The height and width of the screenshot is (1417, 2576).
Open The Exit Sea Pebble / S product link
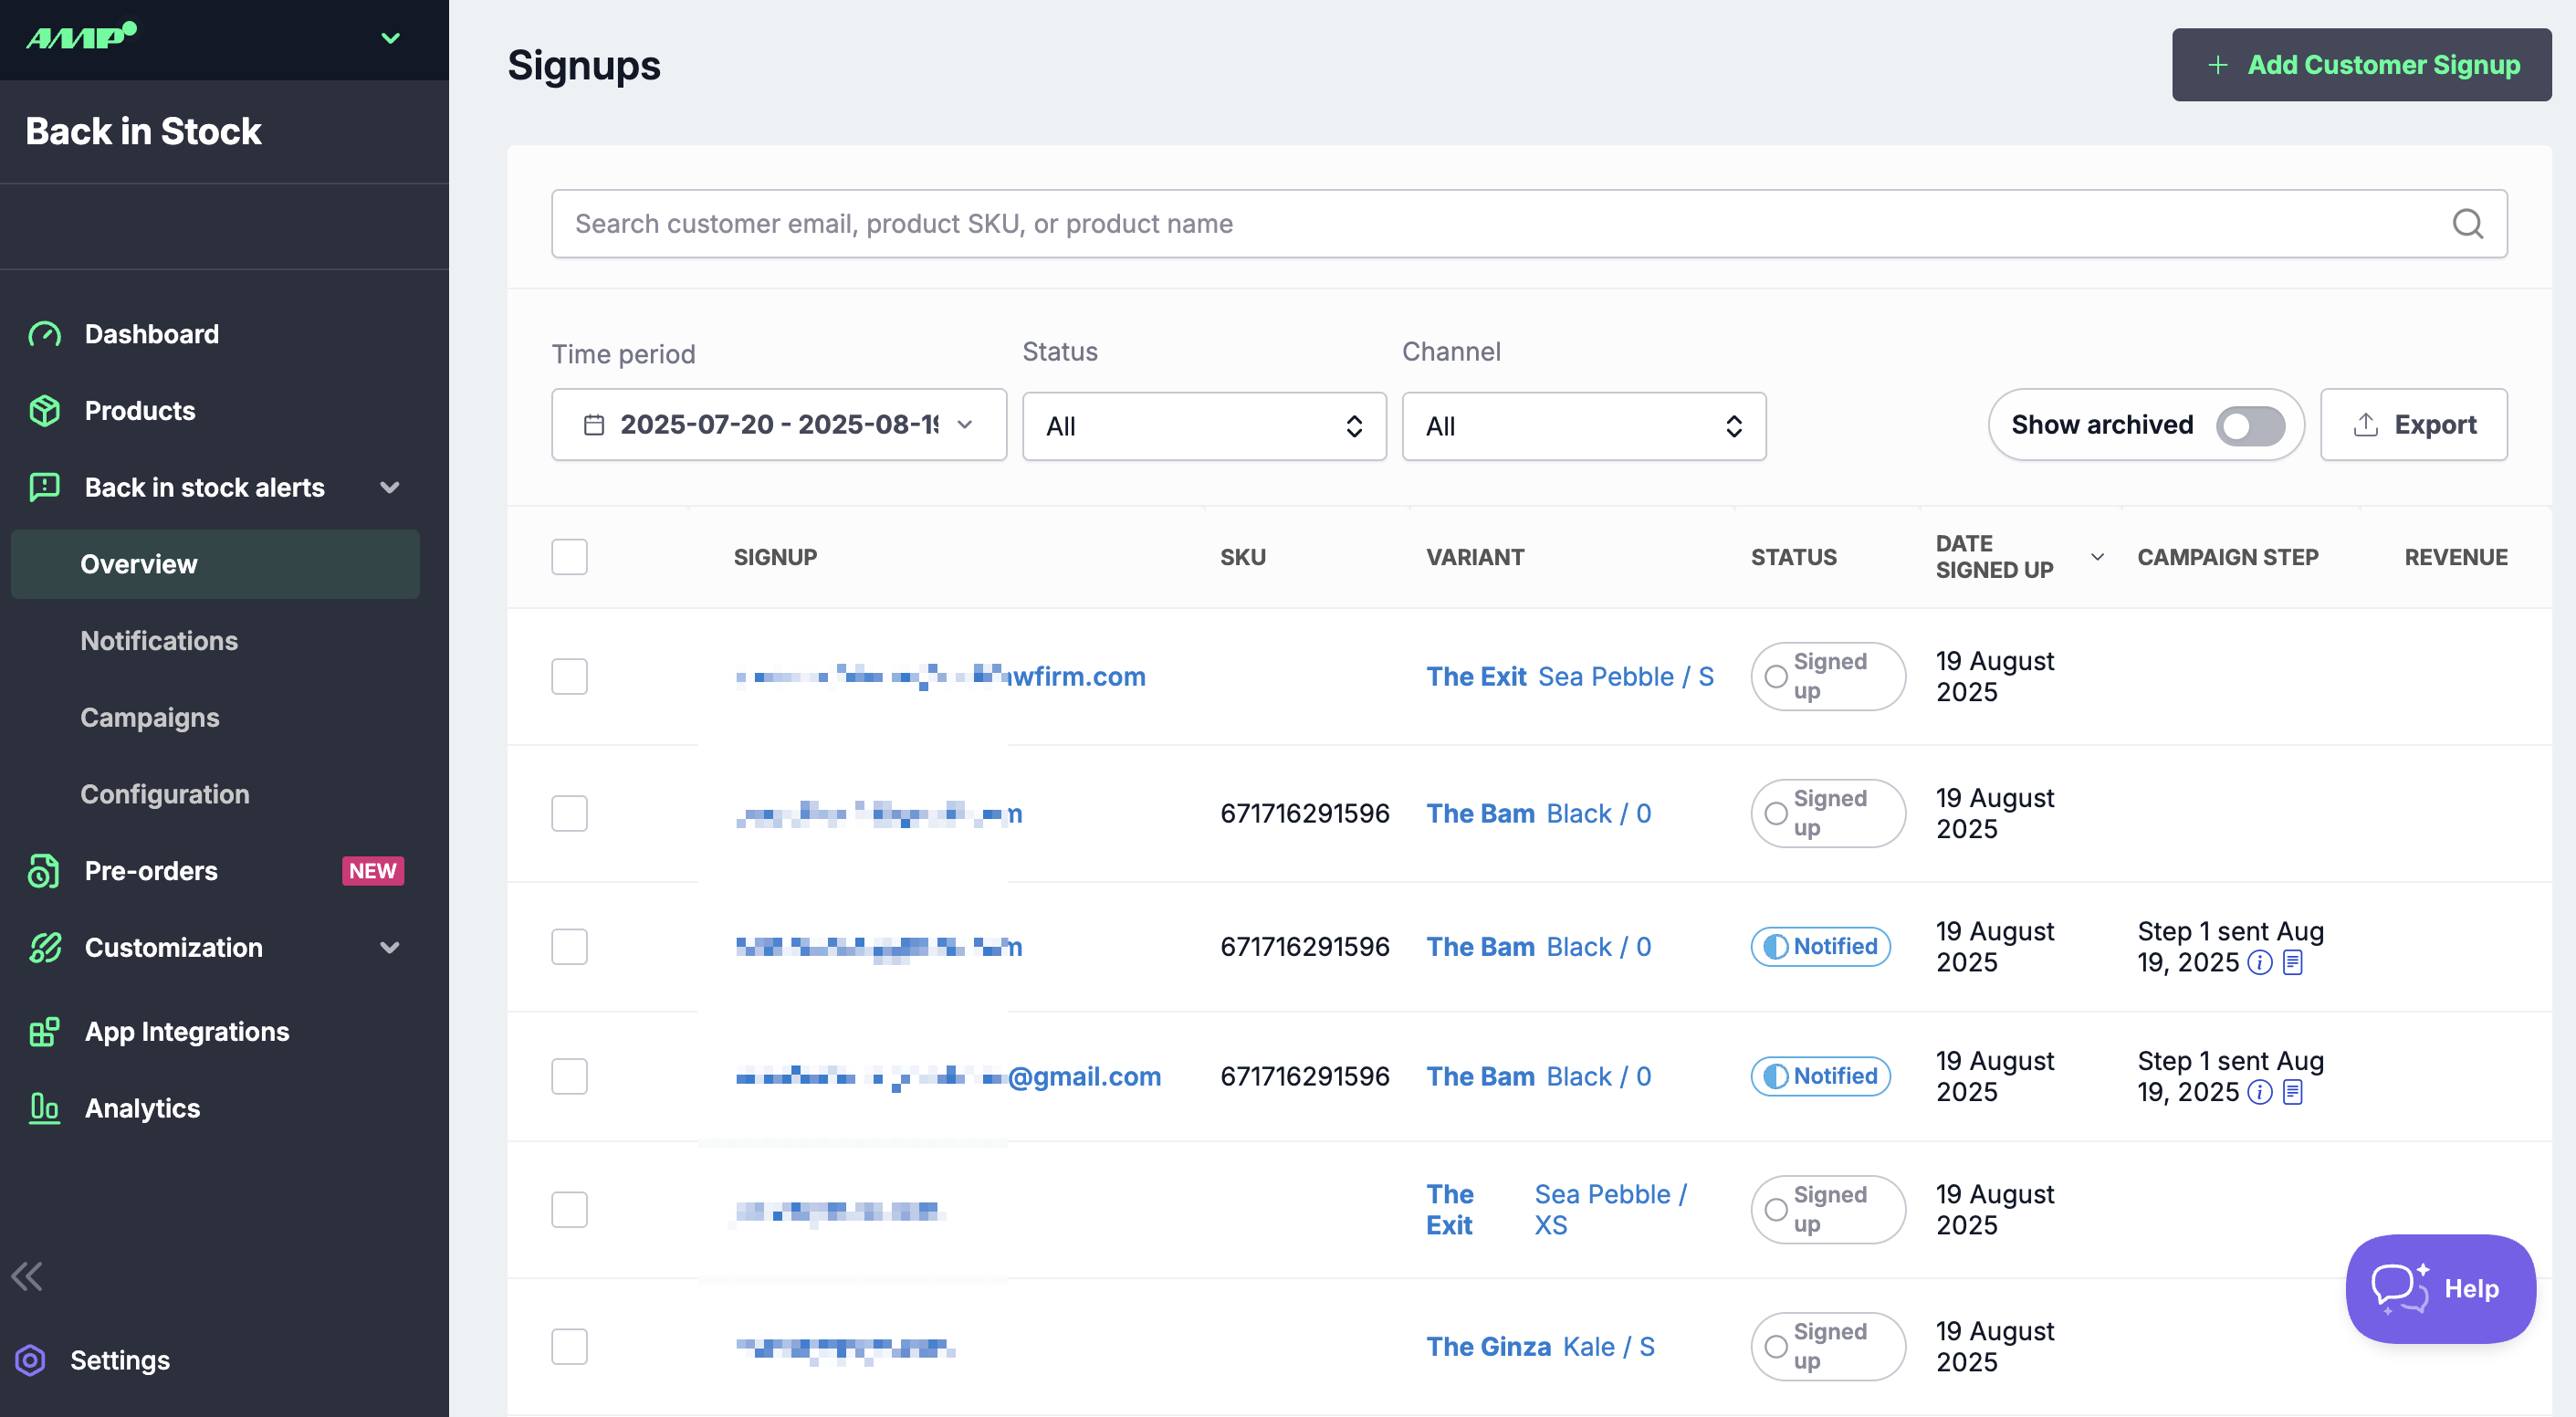tap(1570, 677)
